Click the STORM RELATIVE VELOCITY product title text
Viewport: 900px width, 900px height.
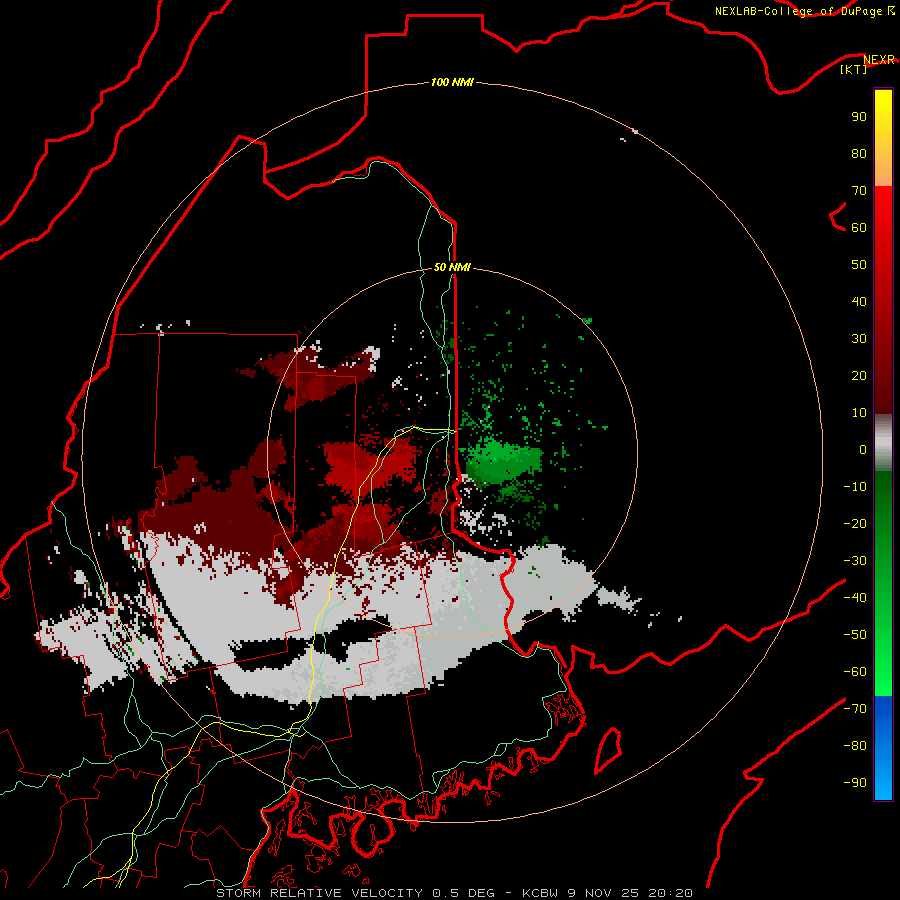click(321, 893)
